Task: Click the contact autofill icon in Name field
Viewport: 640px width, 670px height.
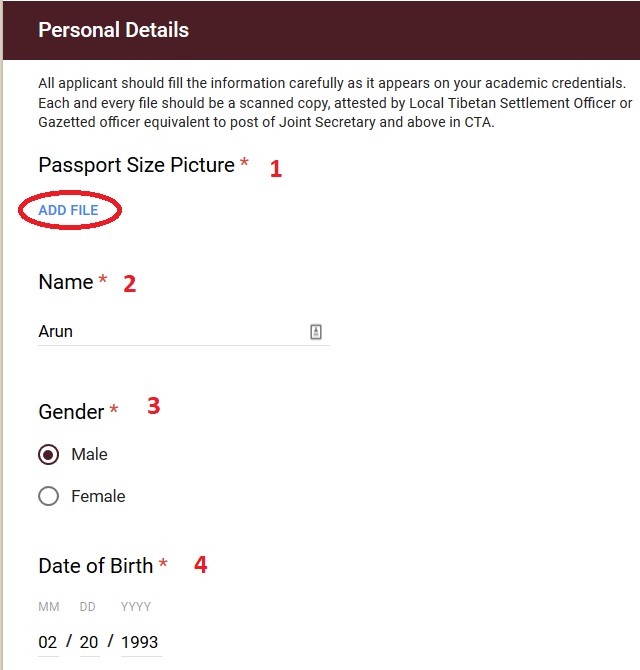Action: (316, 332)
